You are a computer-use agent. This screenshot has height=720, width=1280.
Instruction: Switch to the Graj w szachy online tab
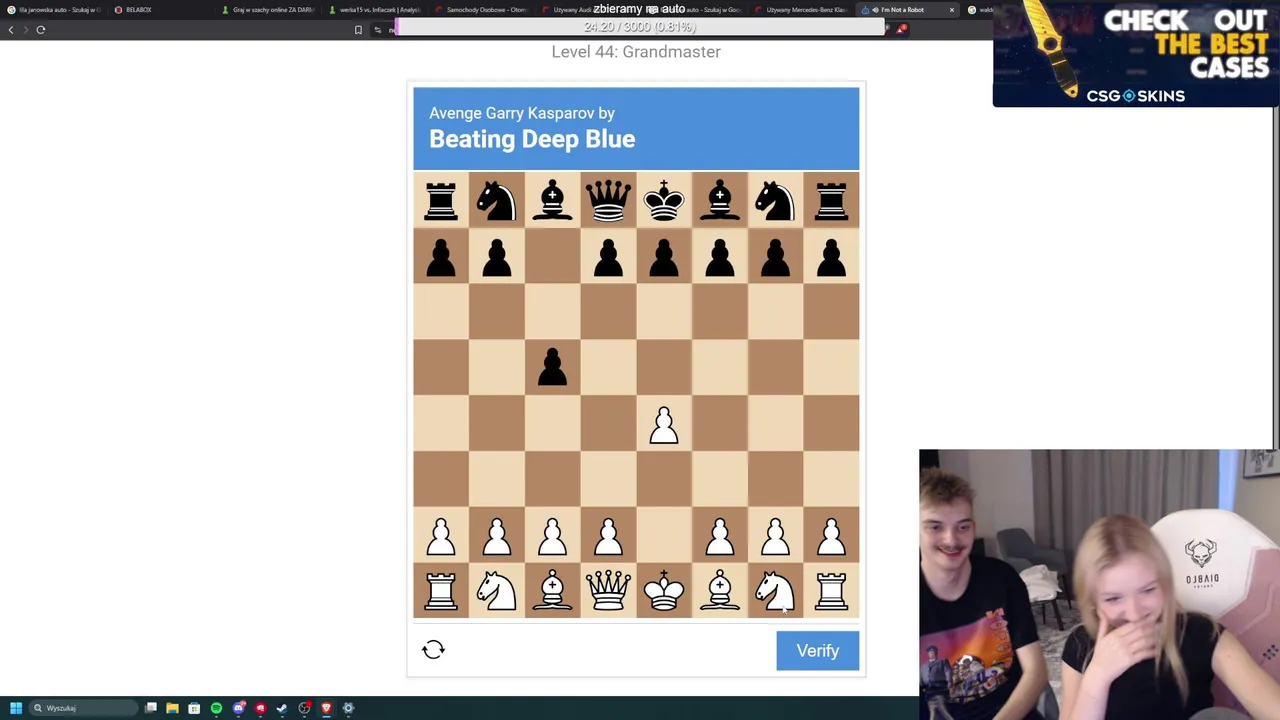click(268, 10)
